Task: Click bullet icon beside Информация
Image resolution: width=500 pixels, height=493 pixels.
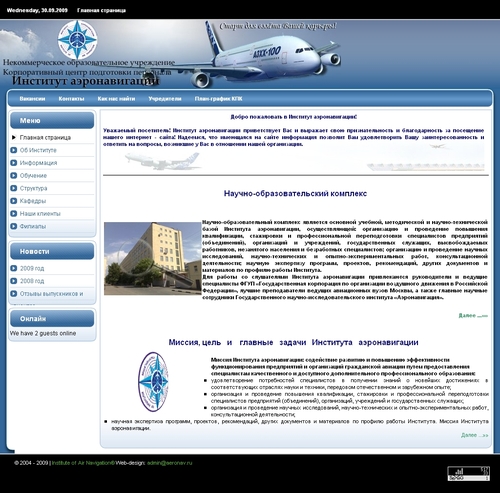Action: (14, 163)
